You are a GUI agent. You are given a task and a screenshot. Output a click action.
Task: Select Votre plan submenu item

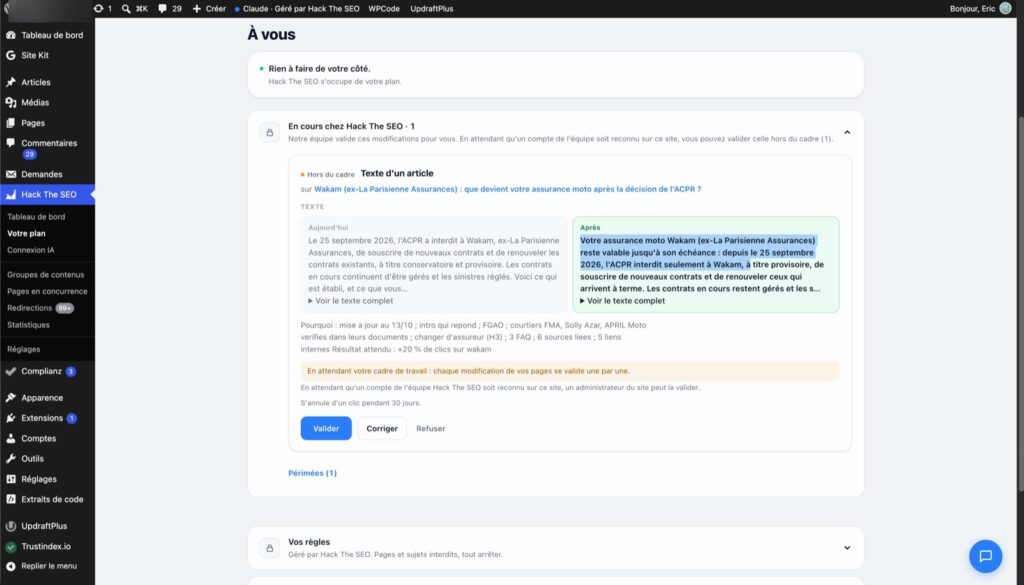[x=26, y=233]
